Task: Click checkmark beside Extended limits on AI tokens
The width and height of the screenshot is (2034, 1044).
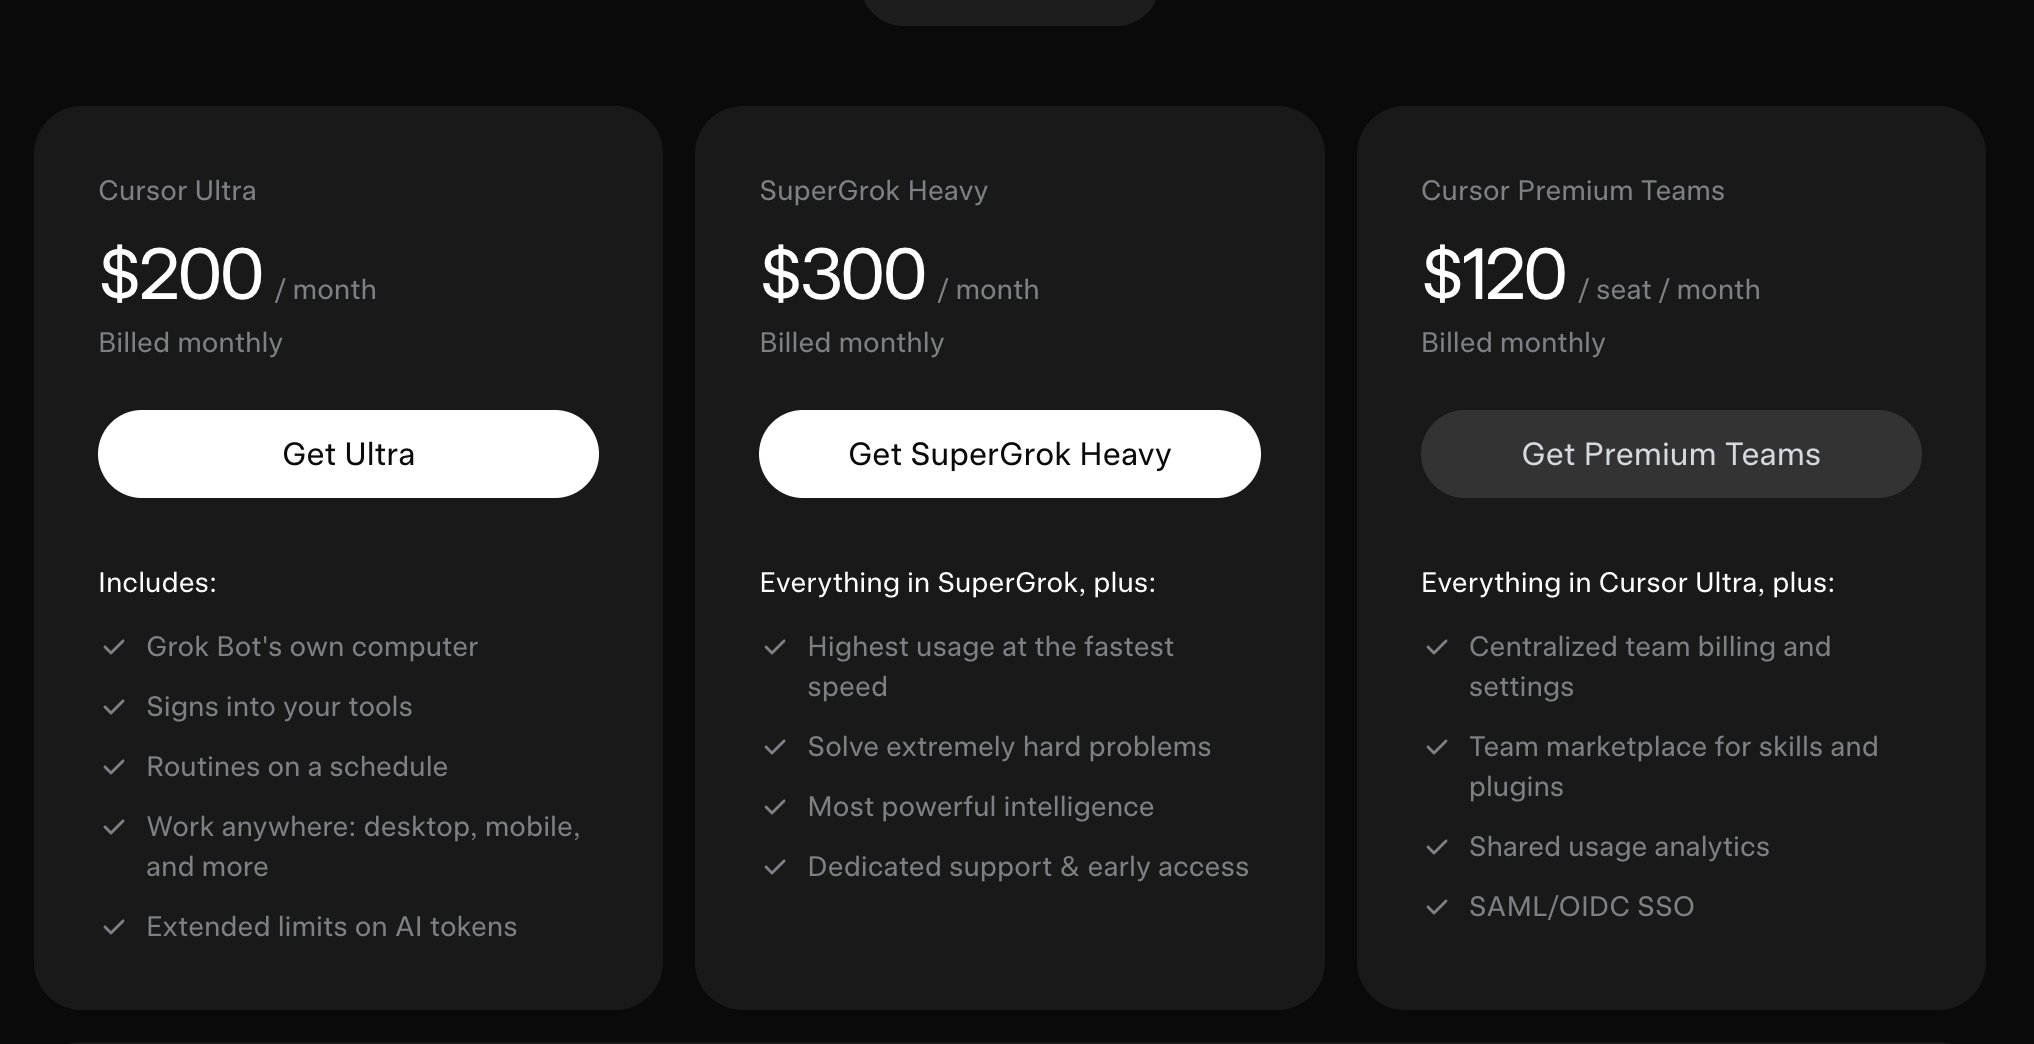Action: [114, 927]
